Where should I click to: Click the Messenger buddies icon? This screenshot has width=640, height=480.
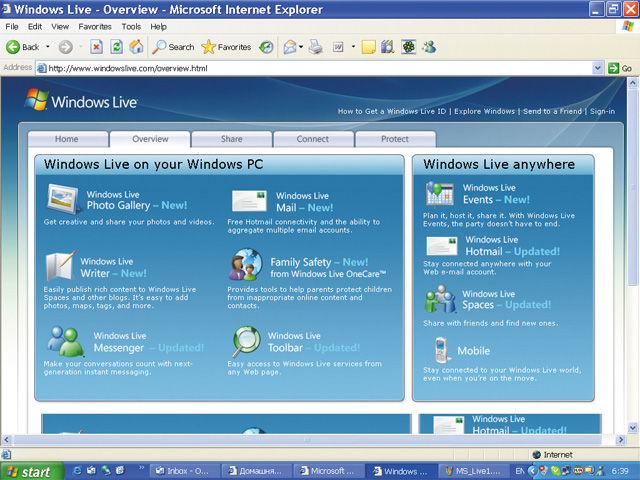pos(65,341)
